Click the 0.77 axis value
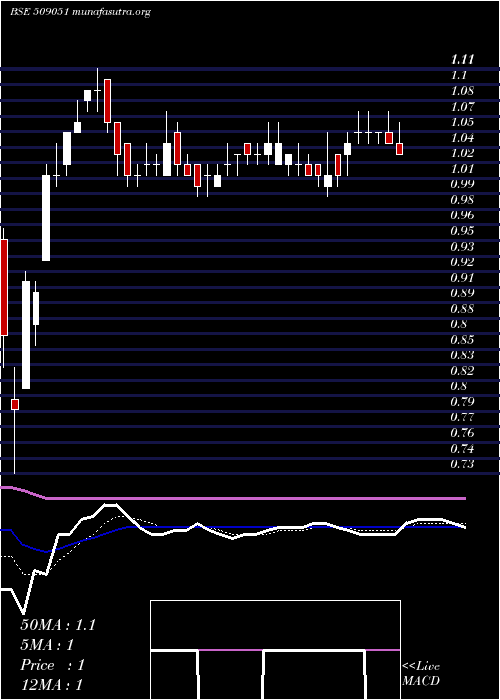The width and height of the screenshot is (500, 700). [462, 417]
